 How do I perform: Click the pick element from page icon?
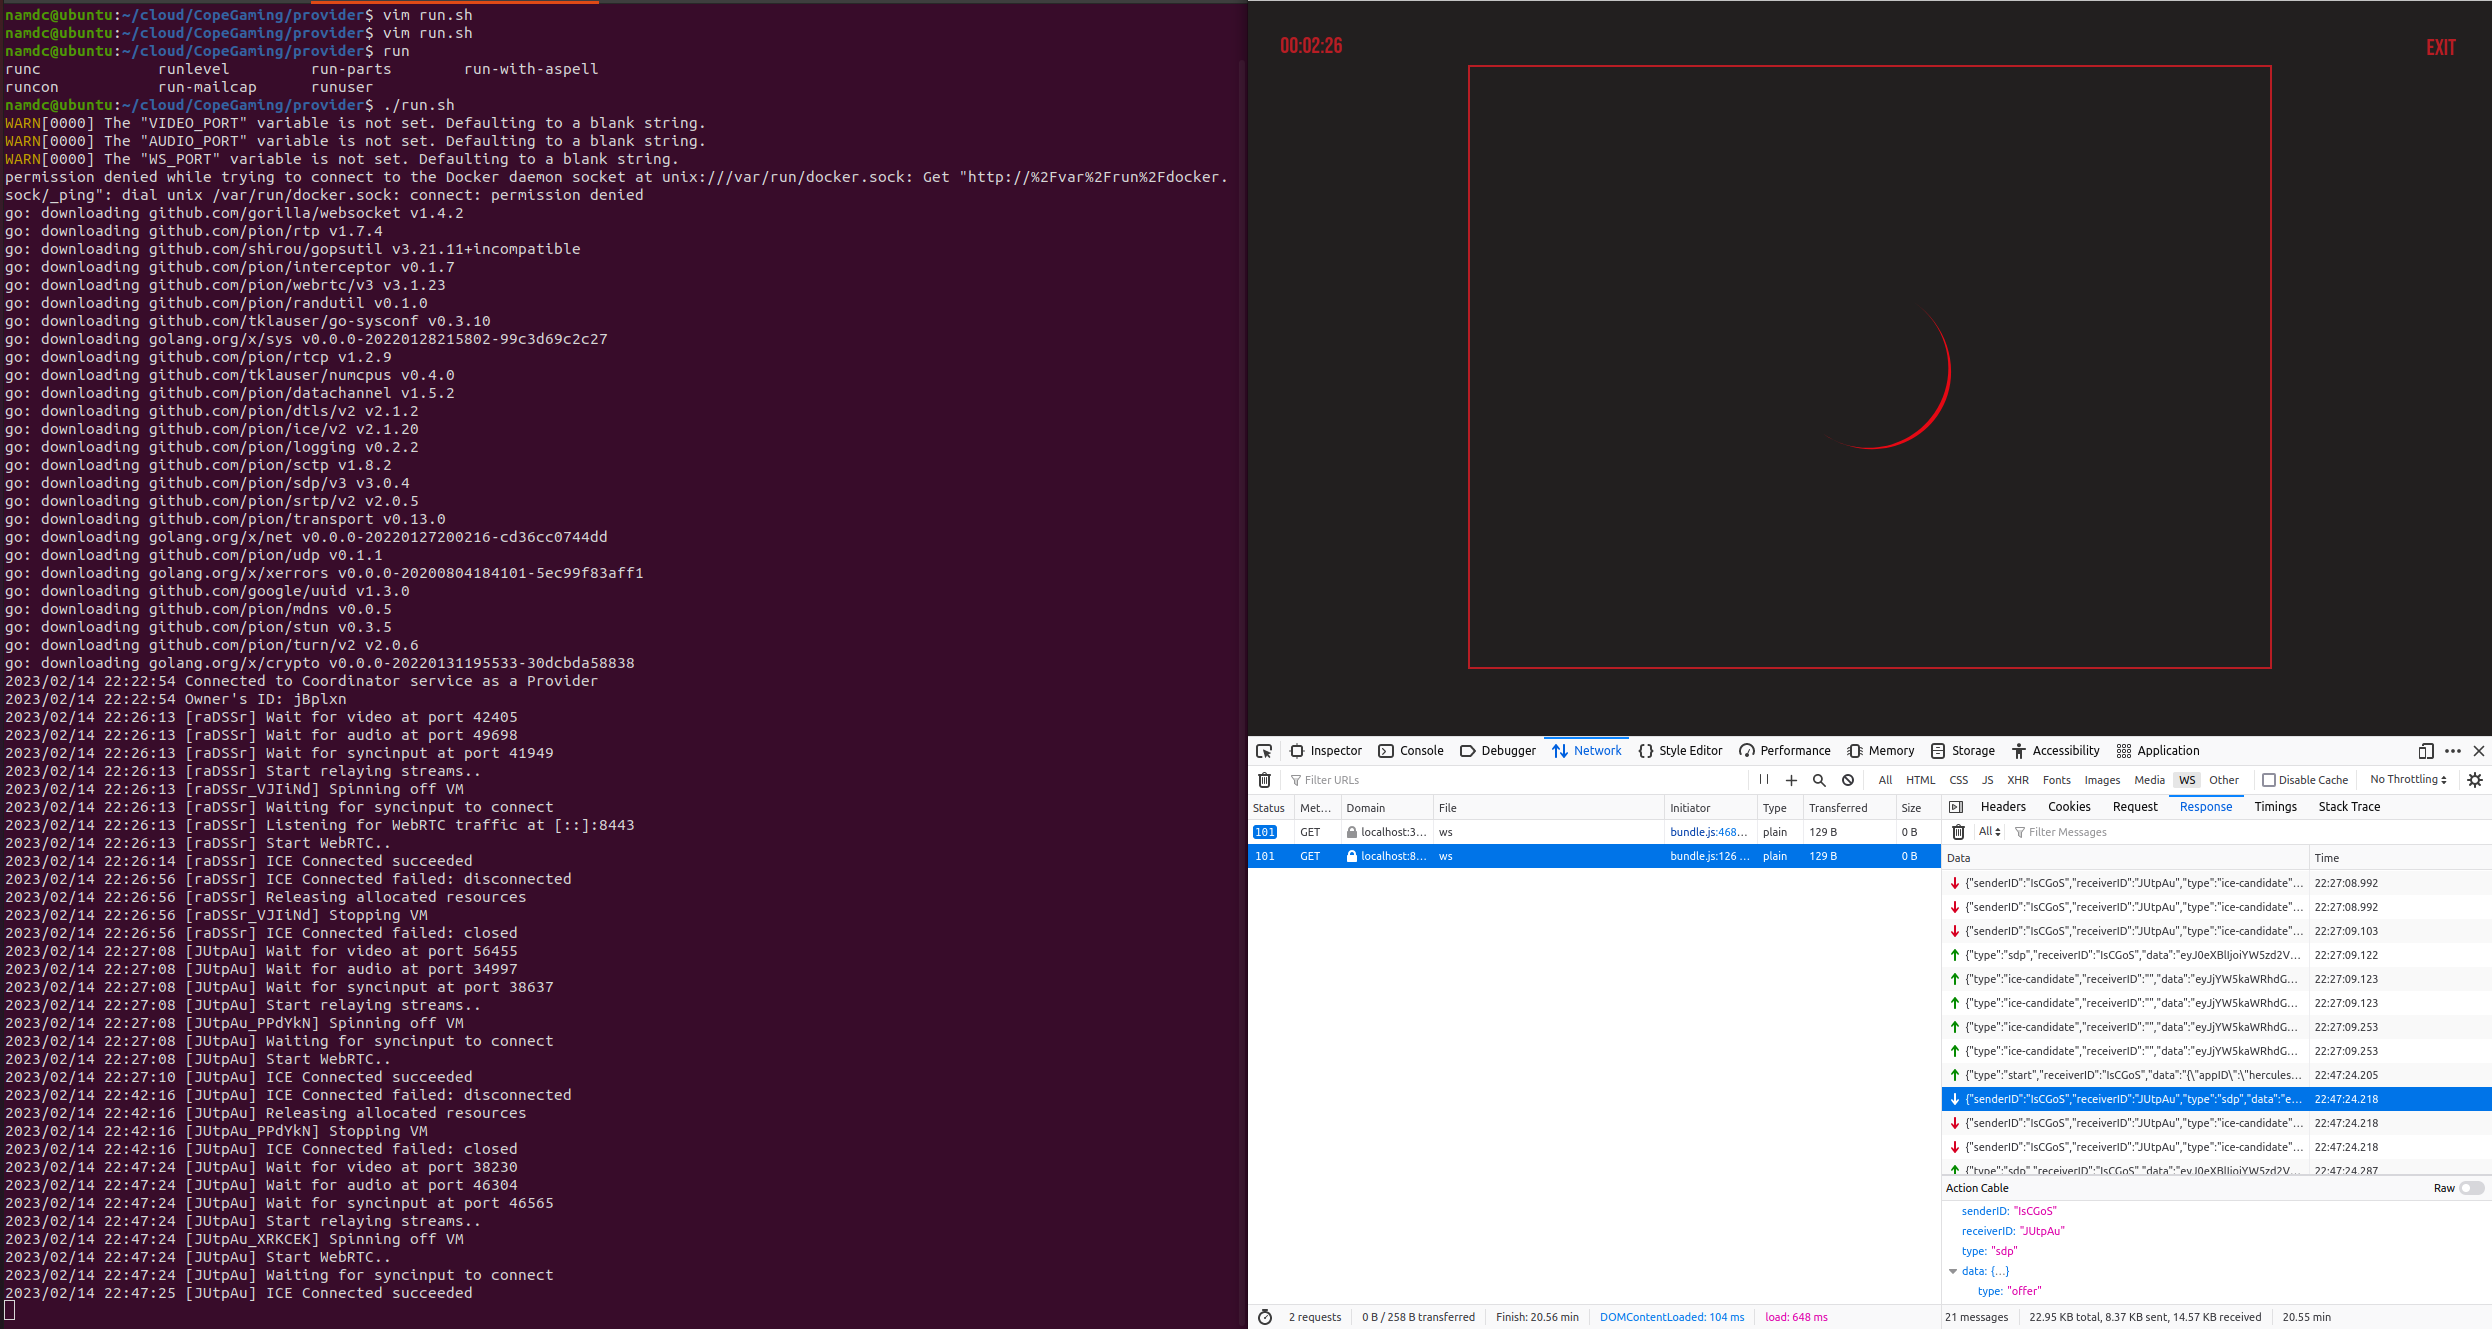pyautogui.click(x=1264, y=751)
